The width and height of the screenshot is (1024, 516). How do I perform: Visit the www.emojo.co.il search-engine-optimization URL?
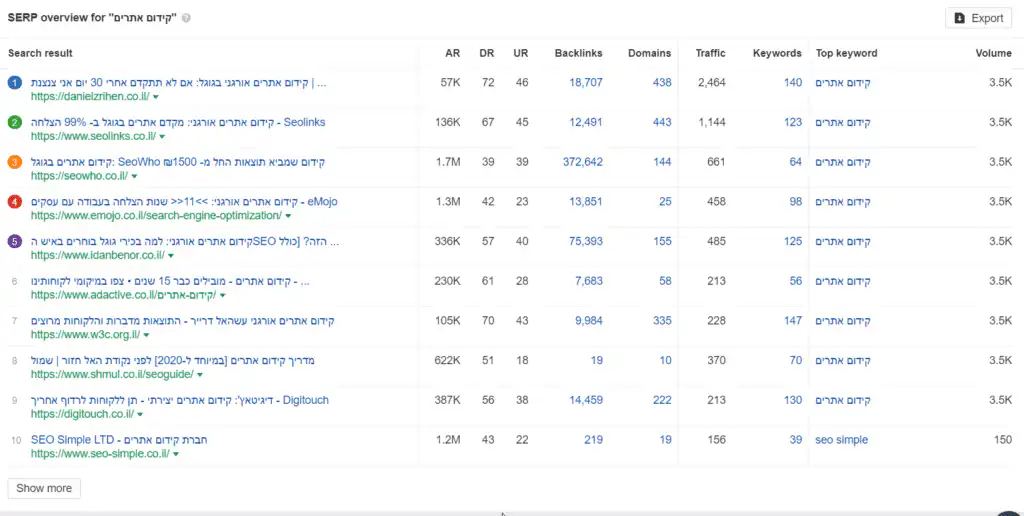pyautogui.click(x=156, y=215)
